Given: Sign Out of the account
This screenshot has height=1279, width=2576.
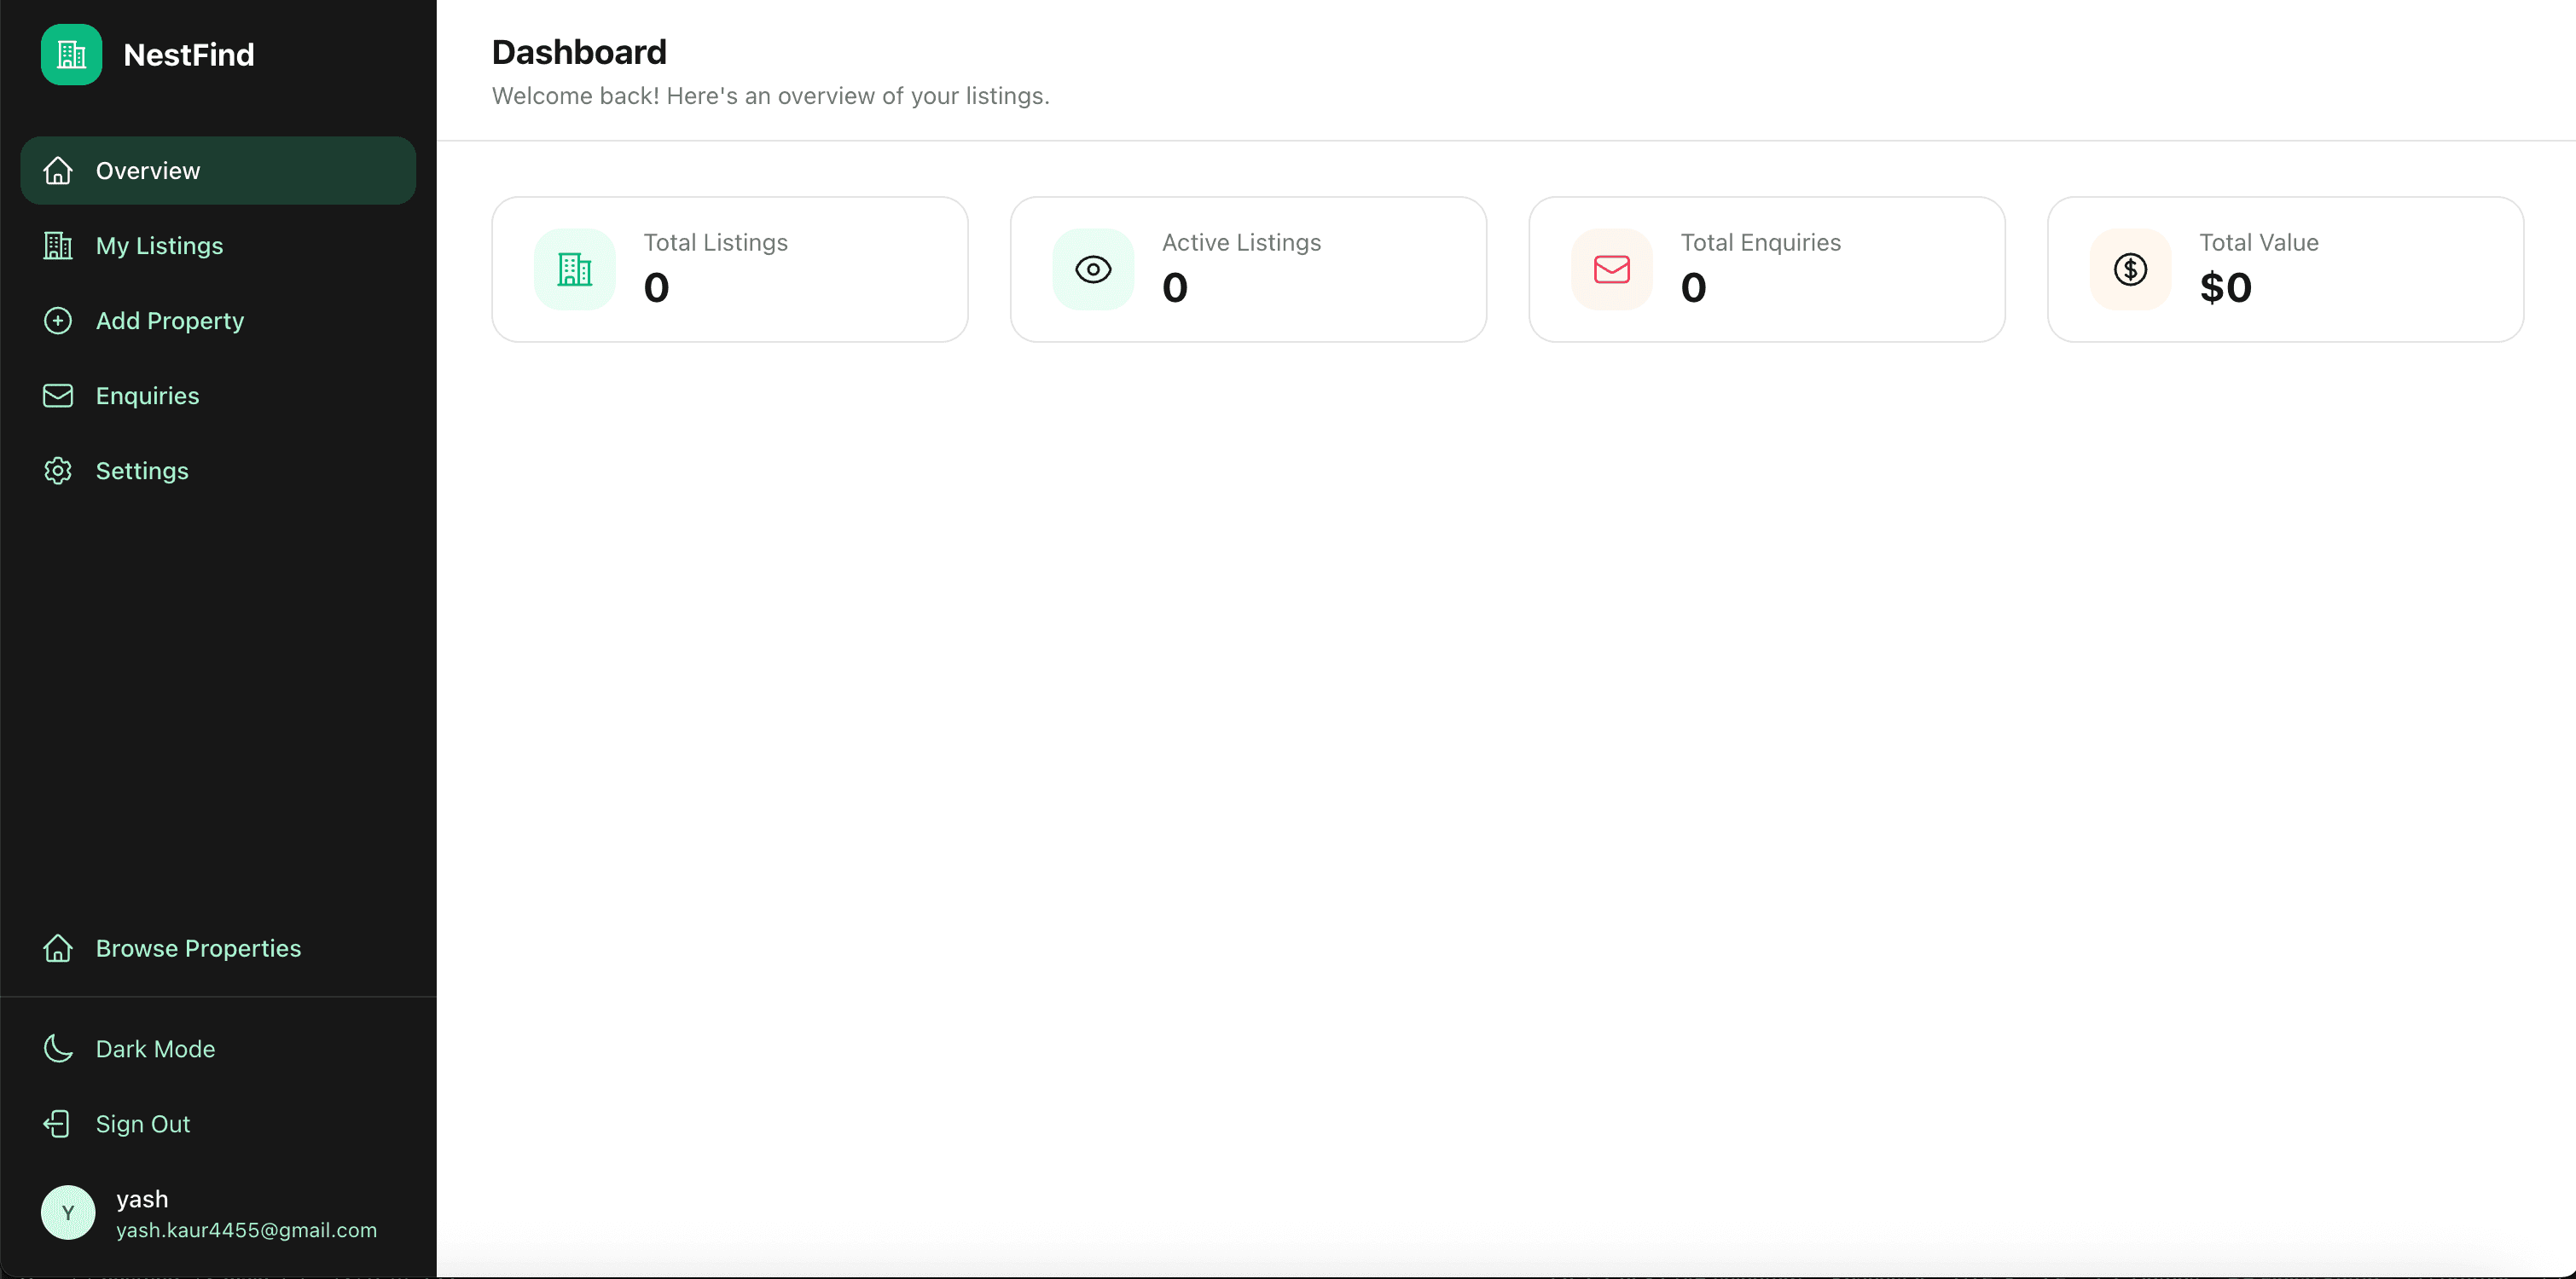Looking at the screenshot, I should [x=143, y=1123].
